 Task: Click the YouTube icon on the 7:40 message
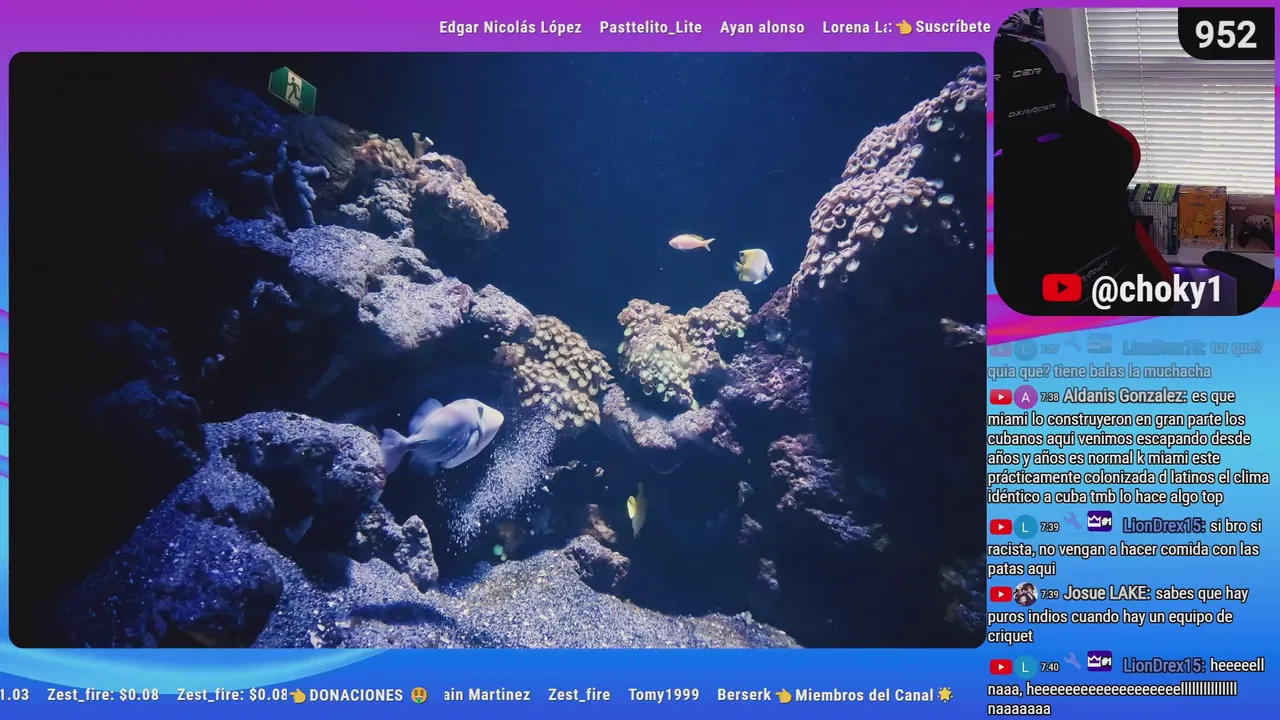tap(1000, 667)
